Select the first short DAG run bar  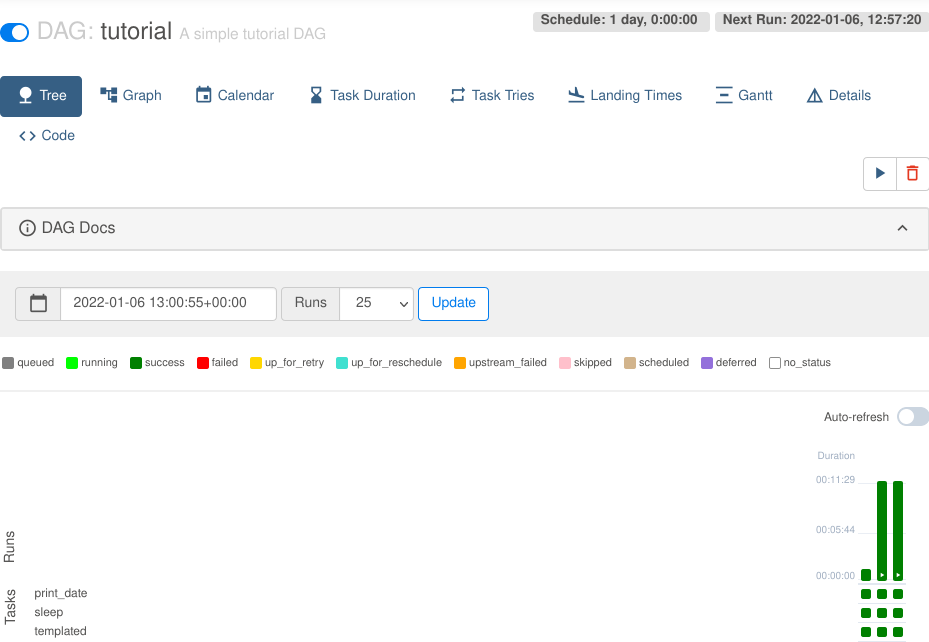tap(866, 574)
